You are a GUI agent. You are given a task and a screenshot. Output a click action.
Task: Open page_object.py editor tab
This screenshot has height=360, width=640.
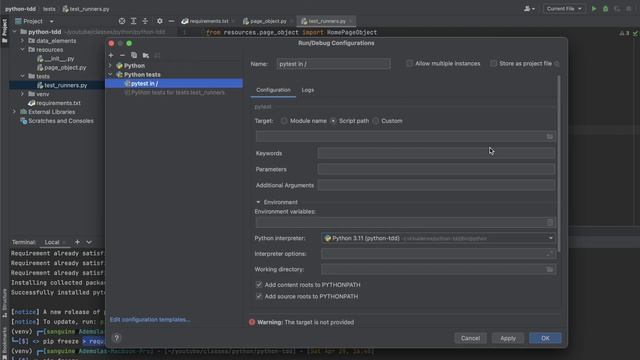click(267, 21)
